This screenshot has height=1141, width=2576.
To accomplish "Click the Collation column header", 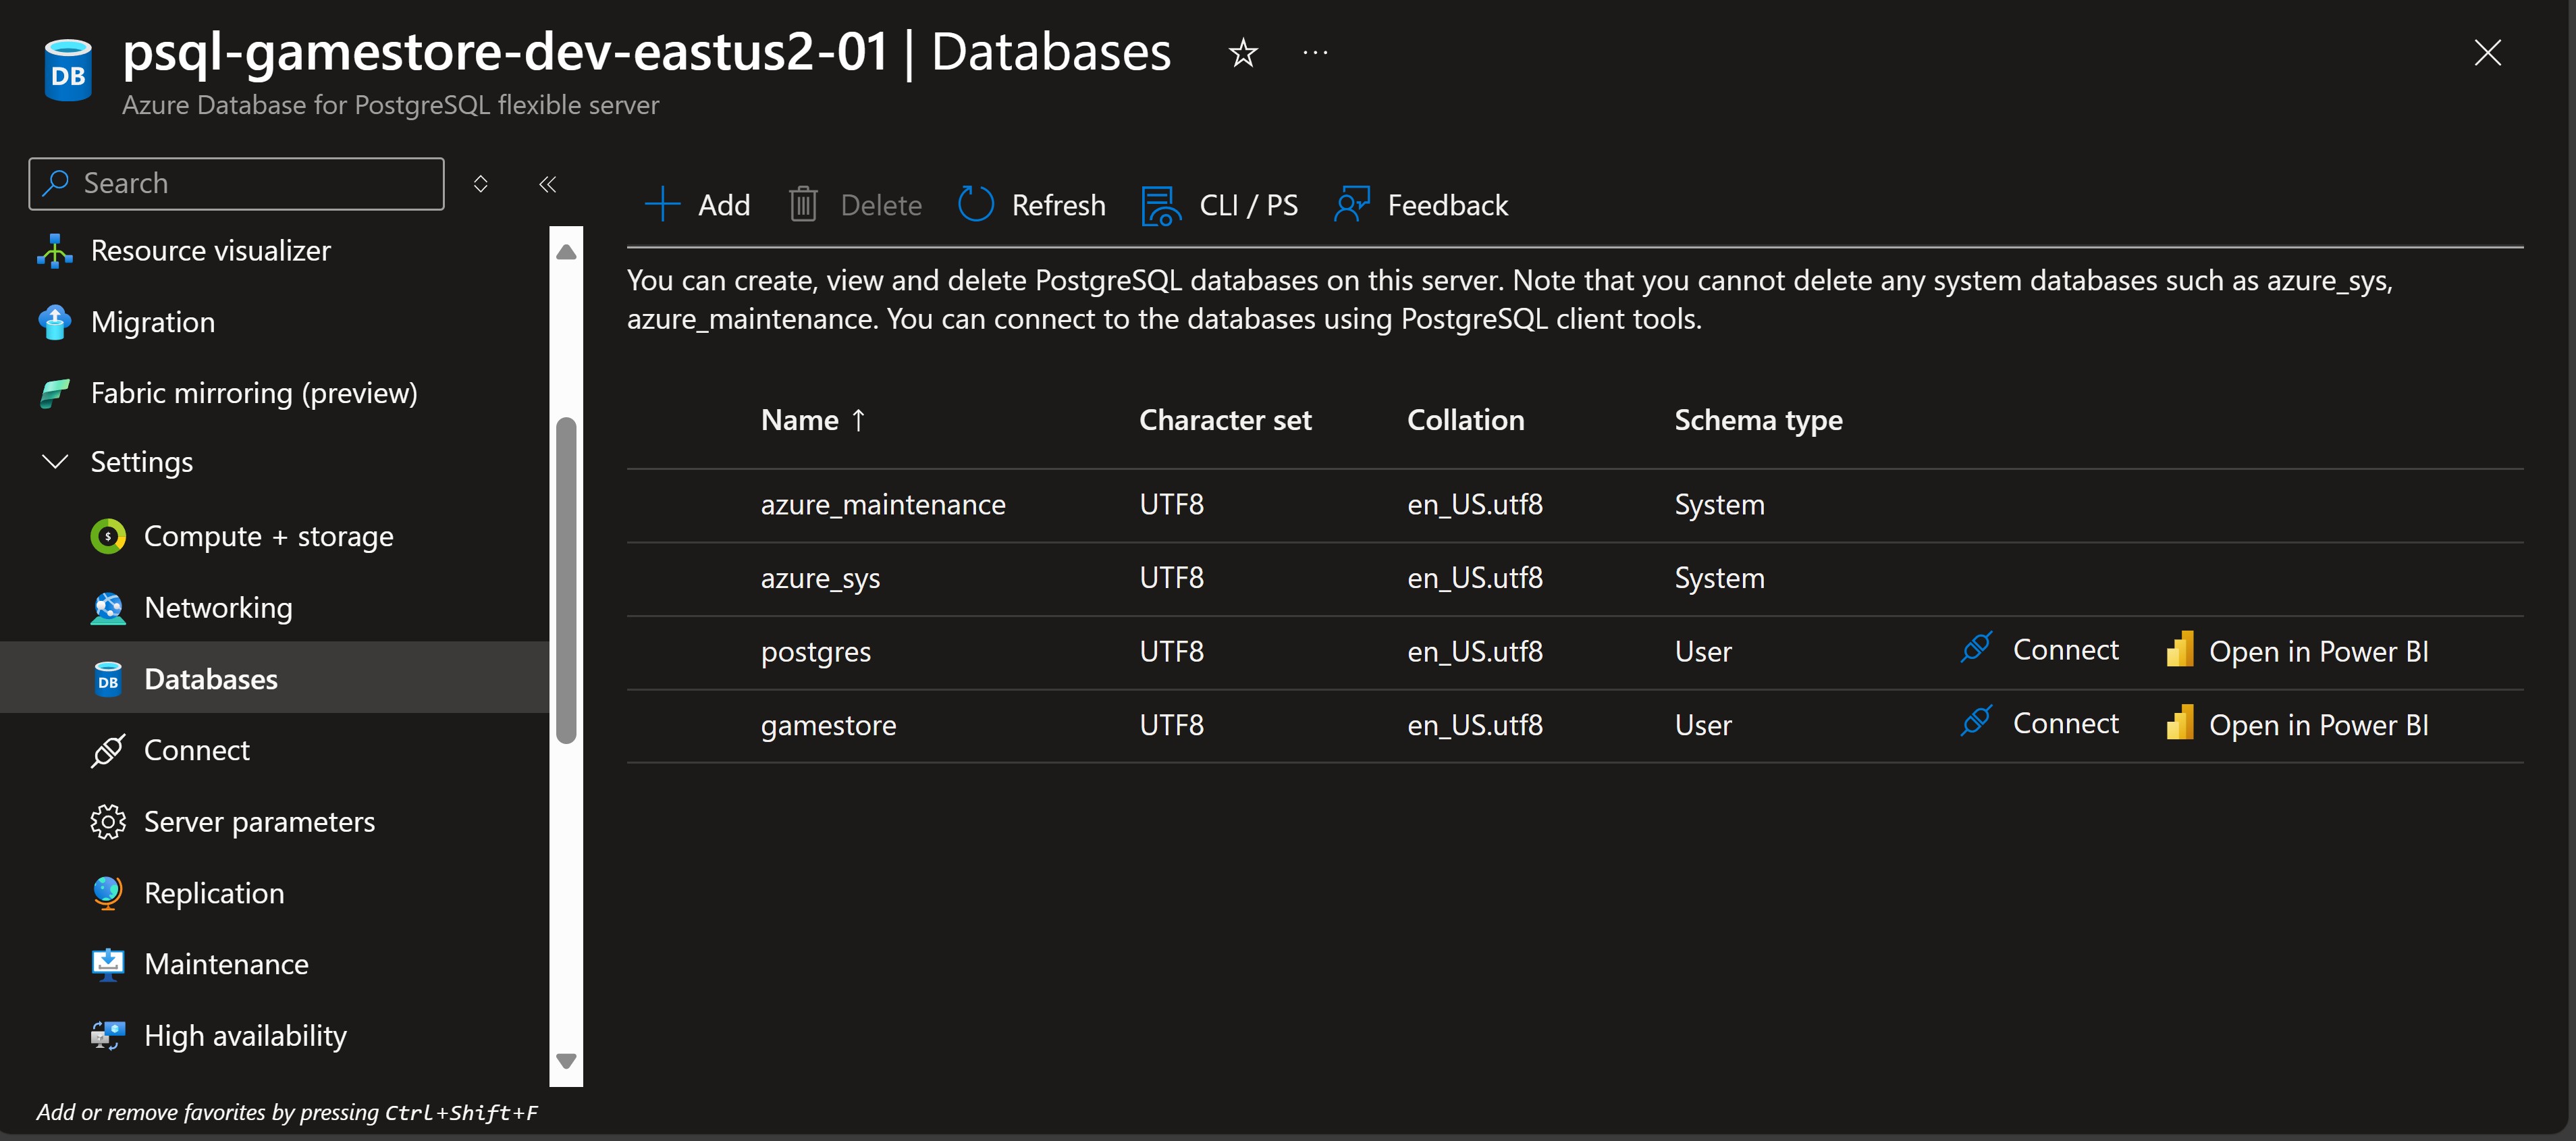I will 1465,420.
